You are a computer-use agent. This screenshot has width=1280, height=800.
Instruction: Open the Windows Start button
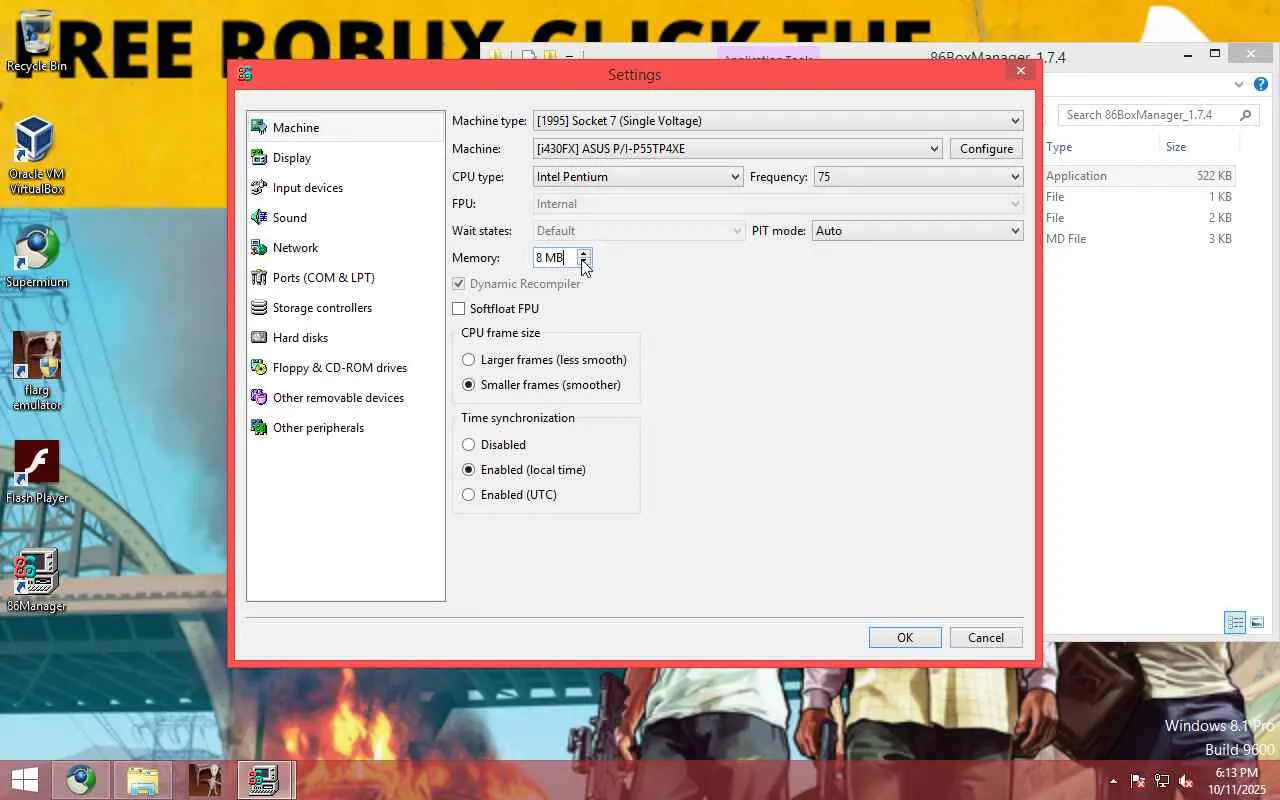tap(25, 780)
